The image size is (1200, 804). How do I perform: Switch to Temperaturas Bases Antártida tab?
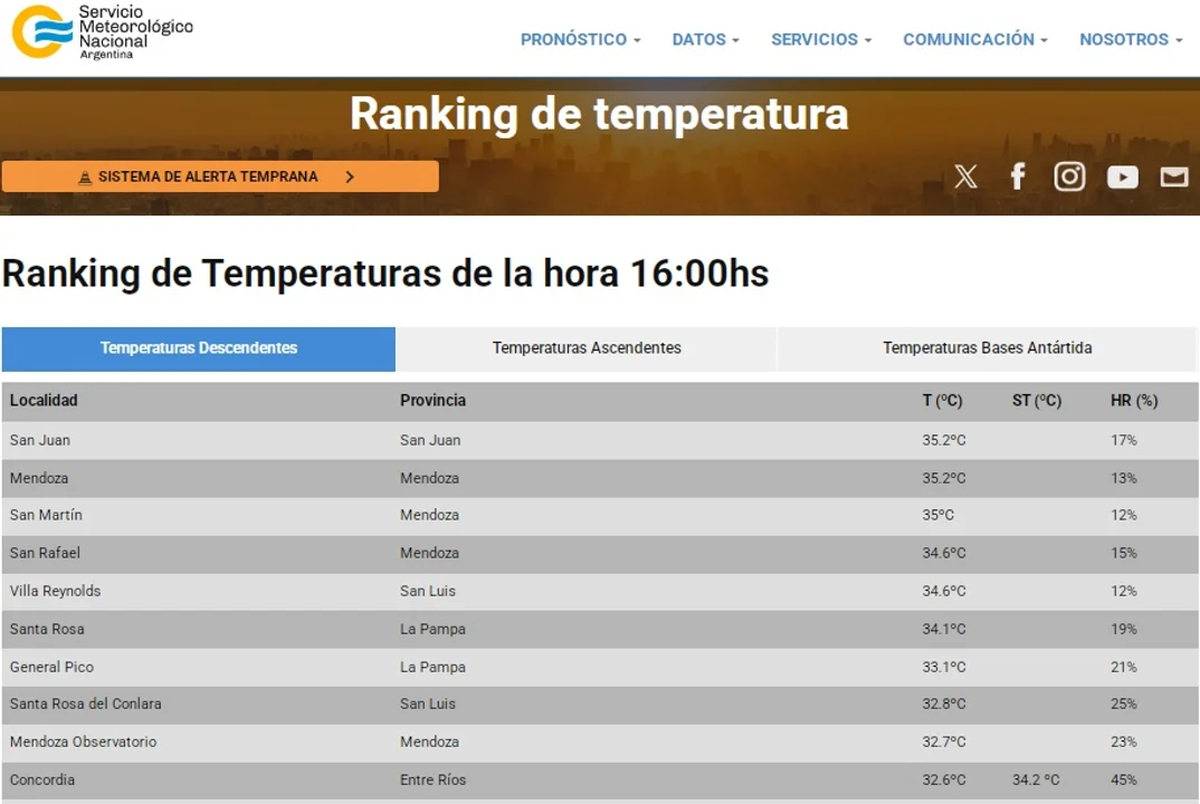pos(986,348)
